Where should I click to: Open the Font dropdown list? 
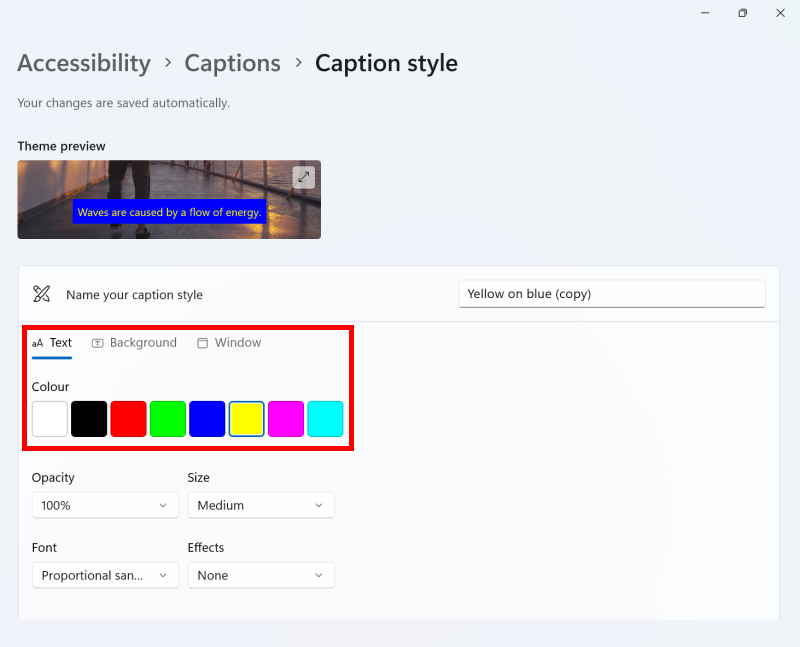click(105, 575)
